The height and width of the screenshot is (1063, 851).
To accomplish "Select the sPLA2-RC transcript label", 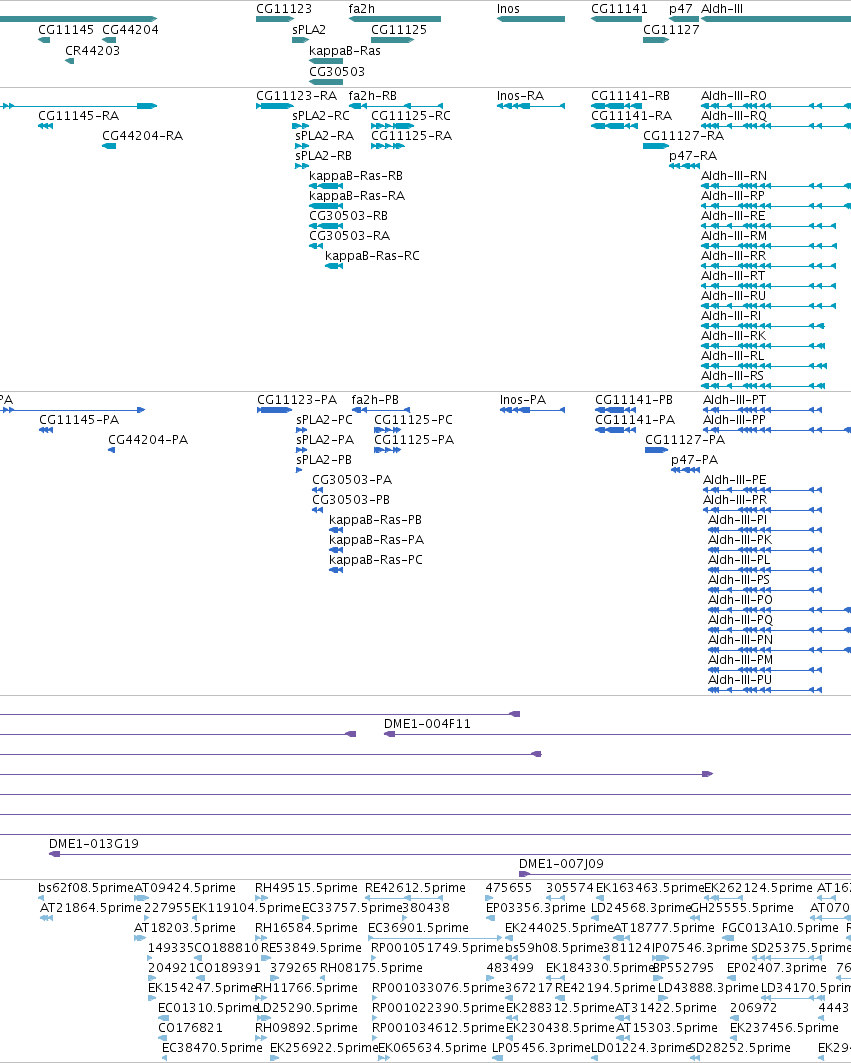I will click(x=321, y=116).
